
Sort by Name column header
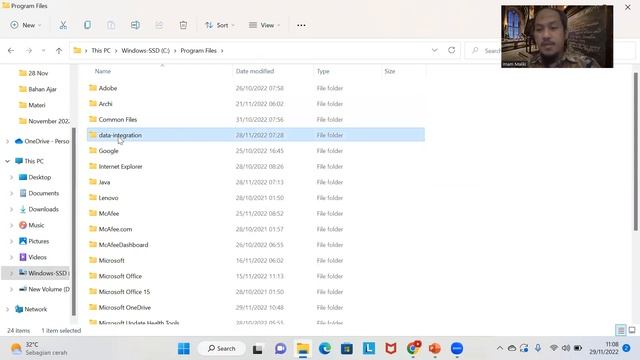coord(102,71)
